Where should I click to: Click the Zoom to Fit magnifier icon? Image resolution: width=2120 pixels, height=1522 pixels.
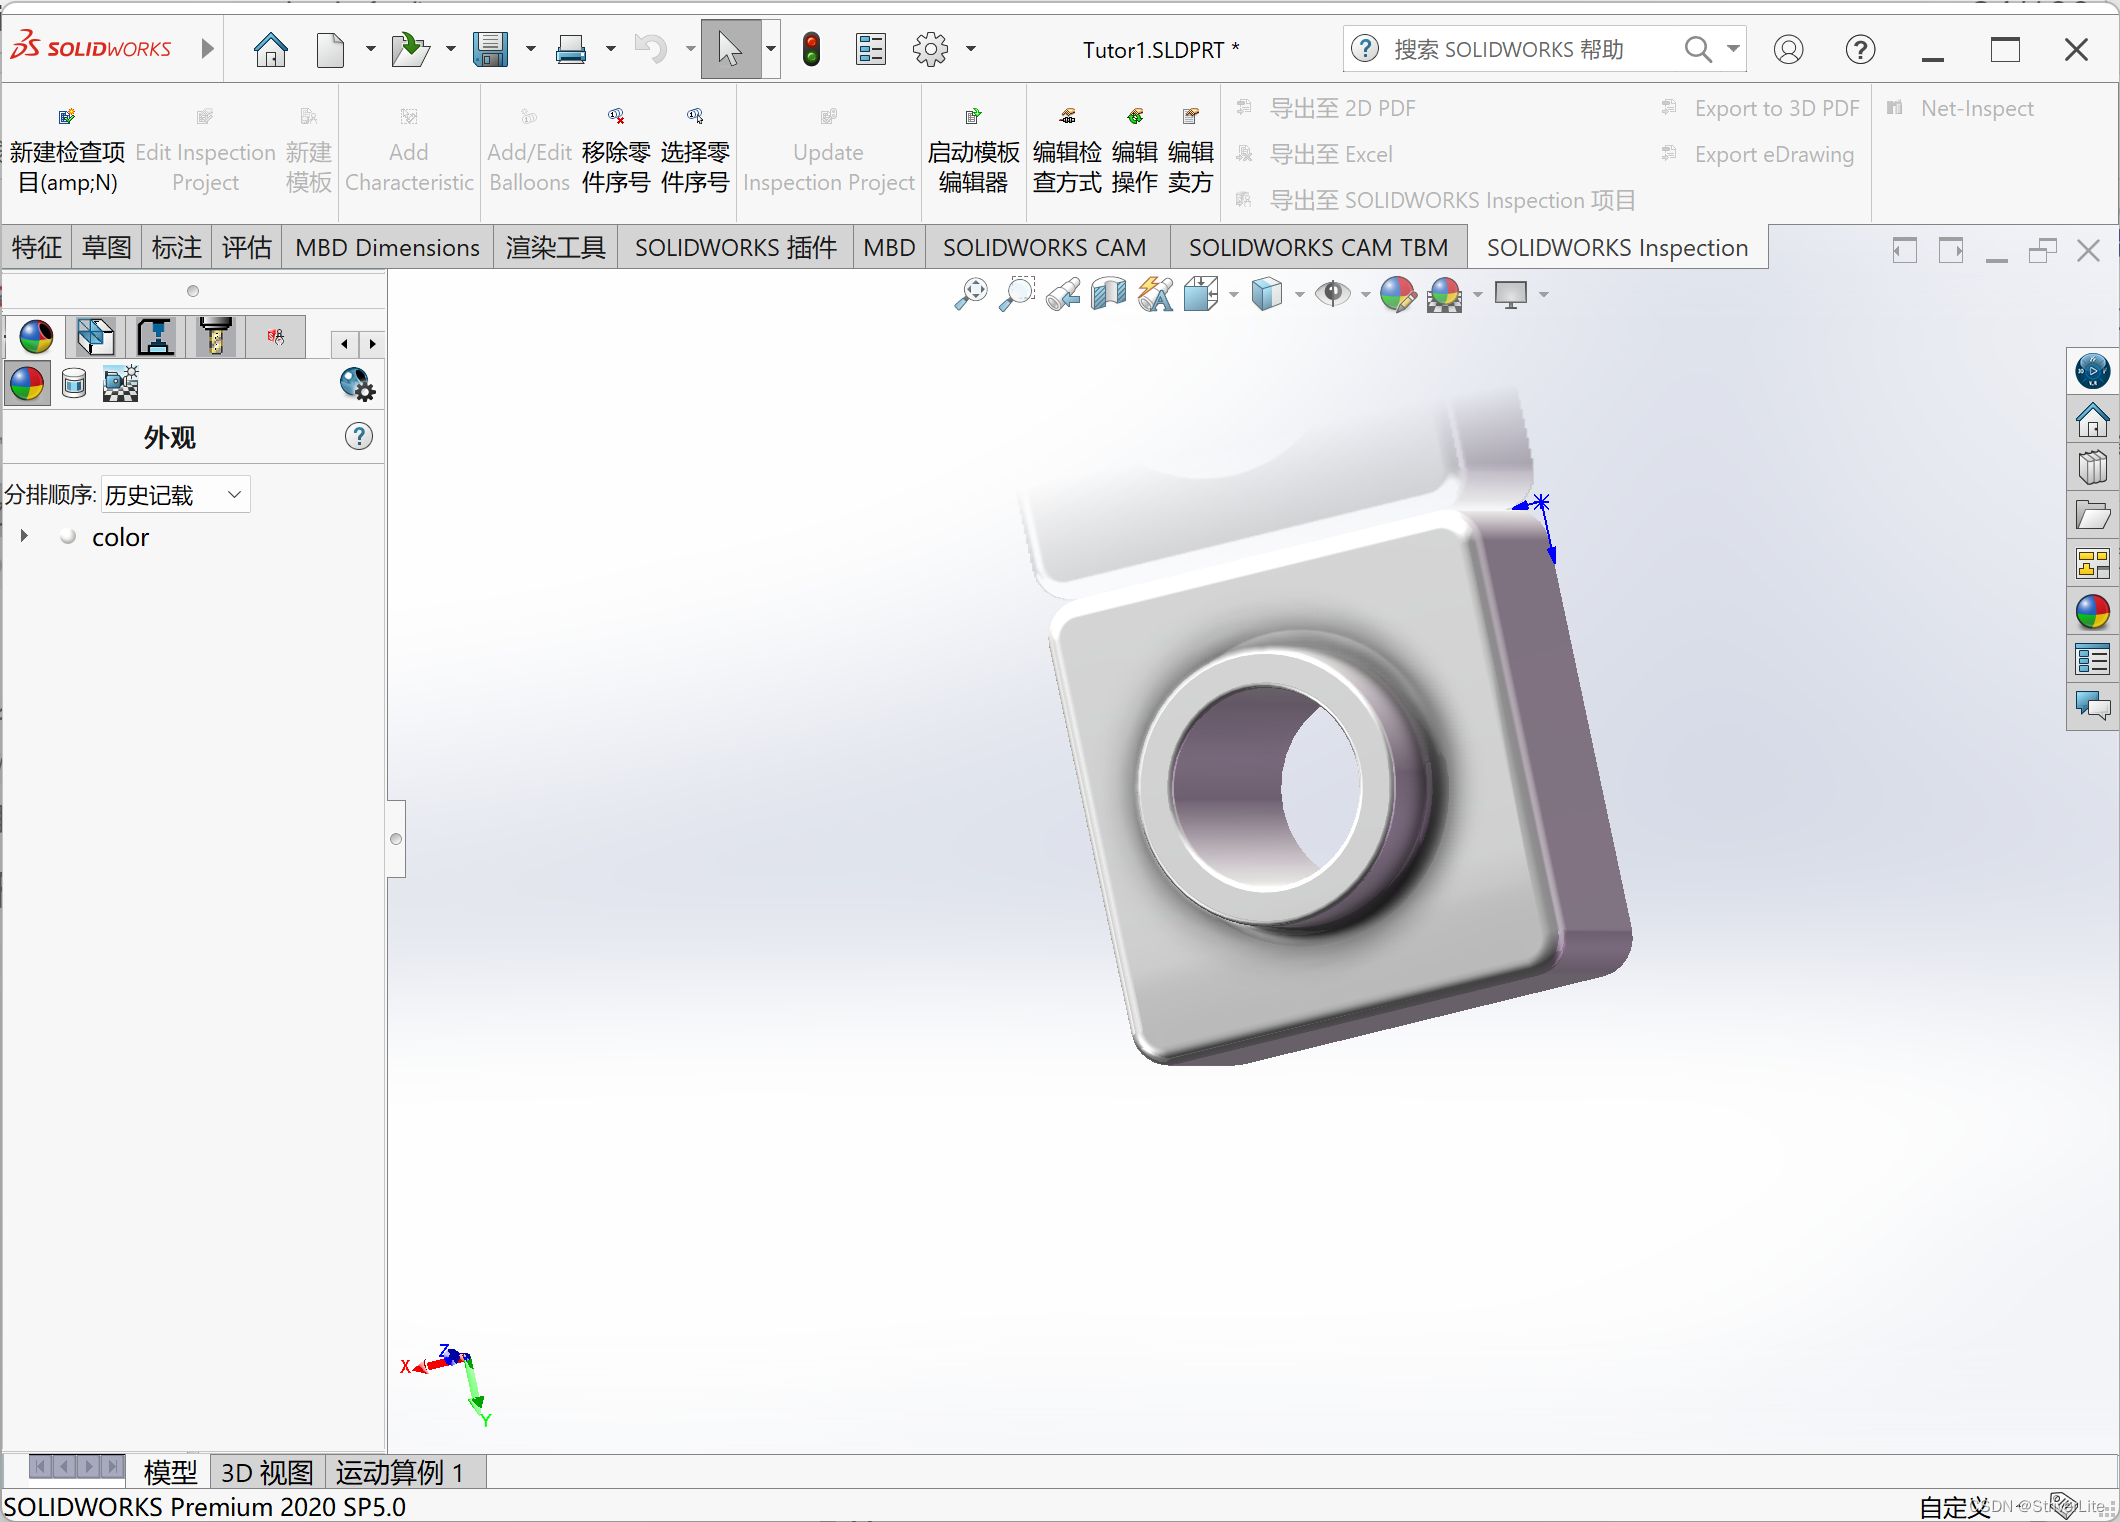pos(970,294)
